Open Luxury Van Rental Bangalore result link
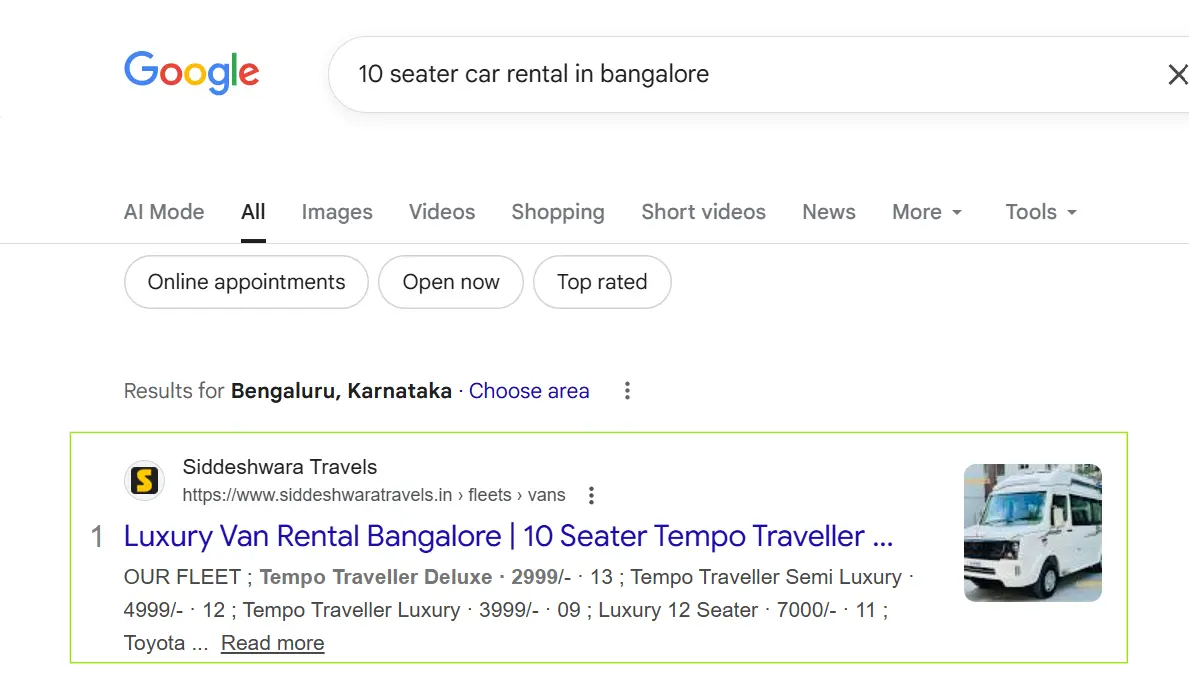This screenshot has width=1189, height=673. [508, 536]
